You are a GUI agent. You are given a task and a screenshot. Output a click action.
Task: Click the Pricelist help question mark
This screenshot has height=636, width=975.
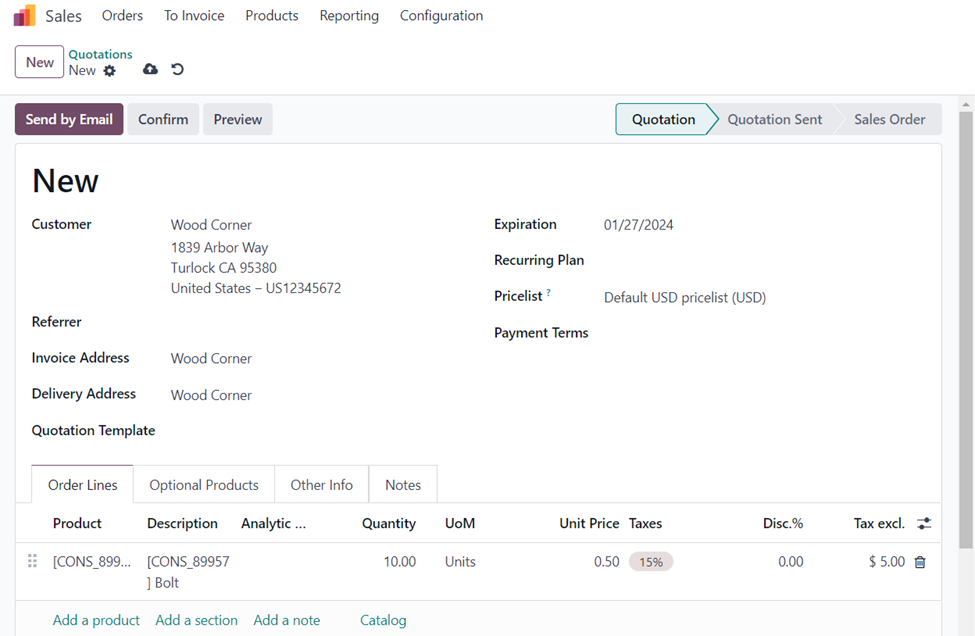pyautogui.click(x=549, y=293)
